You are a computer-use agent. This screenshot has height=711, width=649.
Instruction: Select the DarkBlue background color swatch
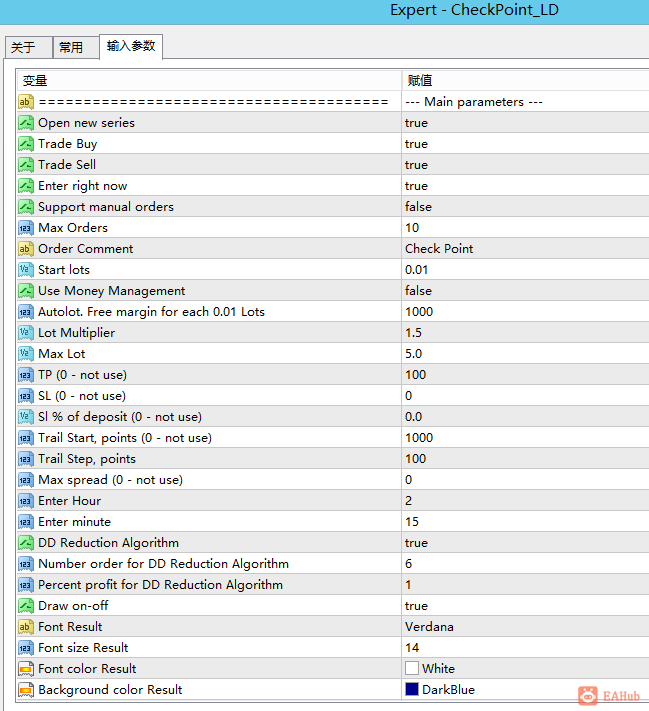412,689
